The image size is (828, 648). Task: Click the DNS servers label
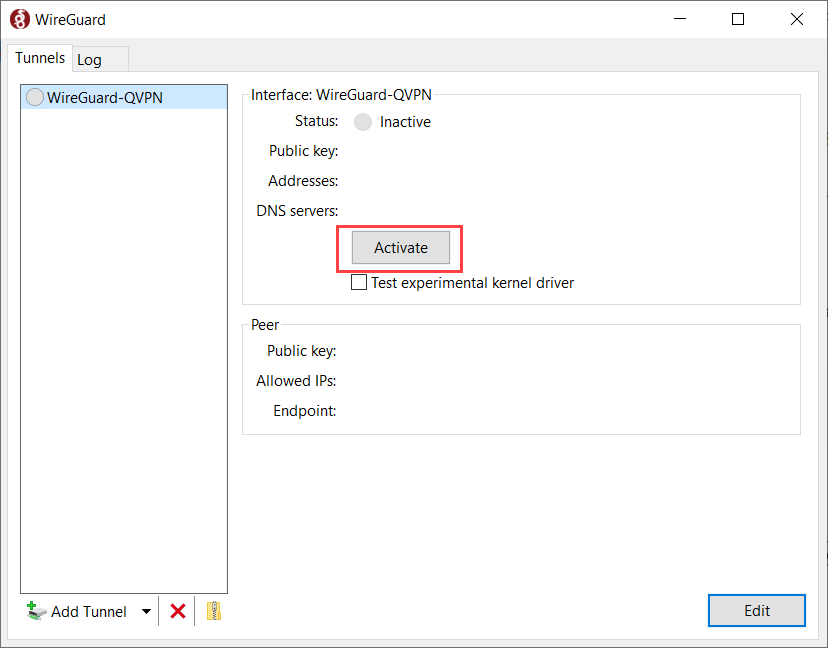coord(297,211)
